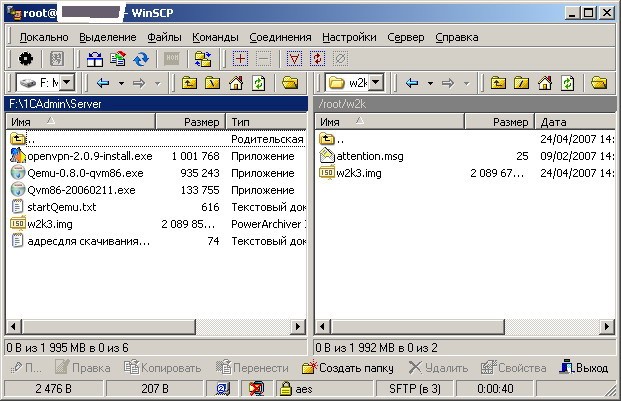Open the remote w2k directory dropdown
621x401 pixels.
pos(376,83)
